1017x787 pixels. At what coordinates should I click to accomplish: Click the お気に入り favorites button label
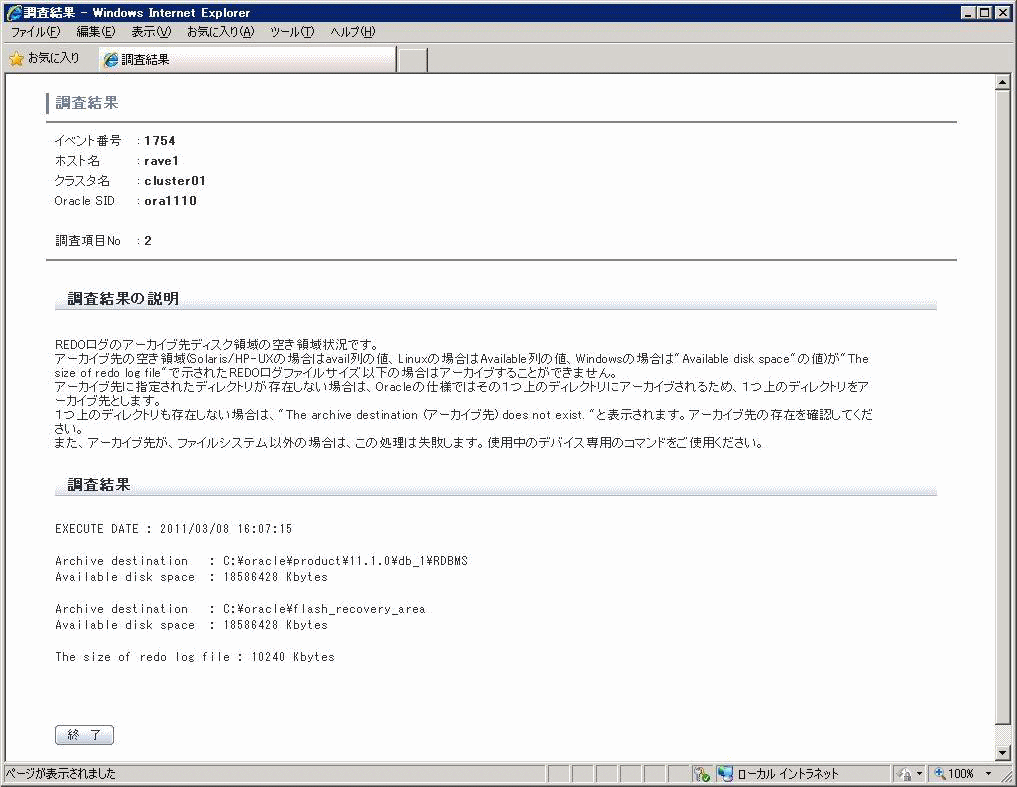(54, 58)
